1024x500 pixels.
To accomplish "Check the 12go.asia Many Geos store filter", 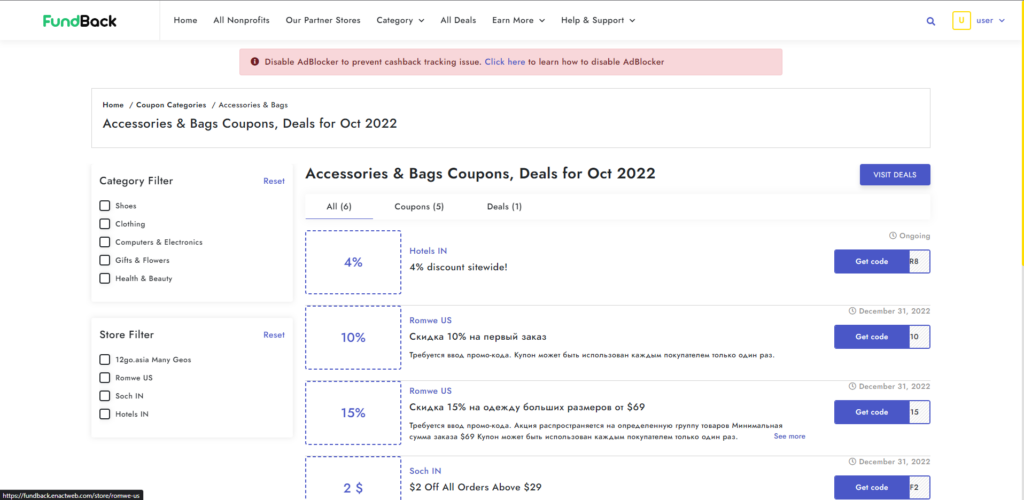I will (104, 360).
